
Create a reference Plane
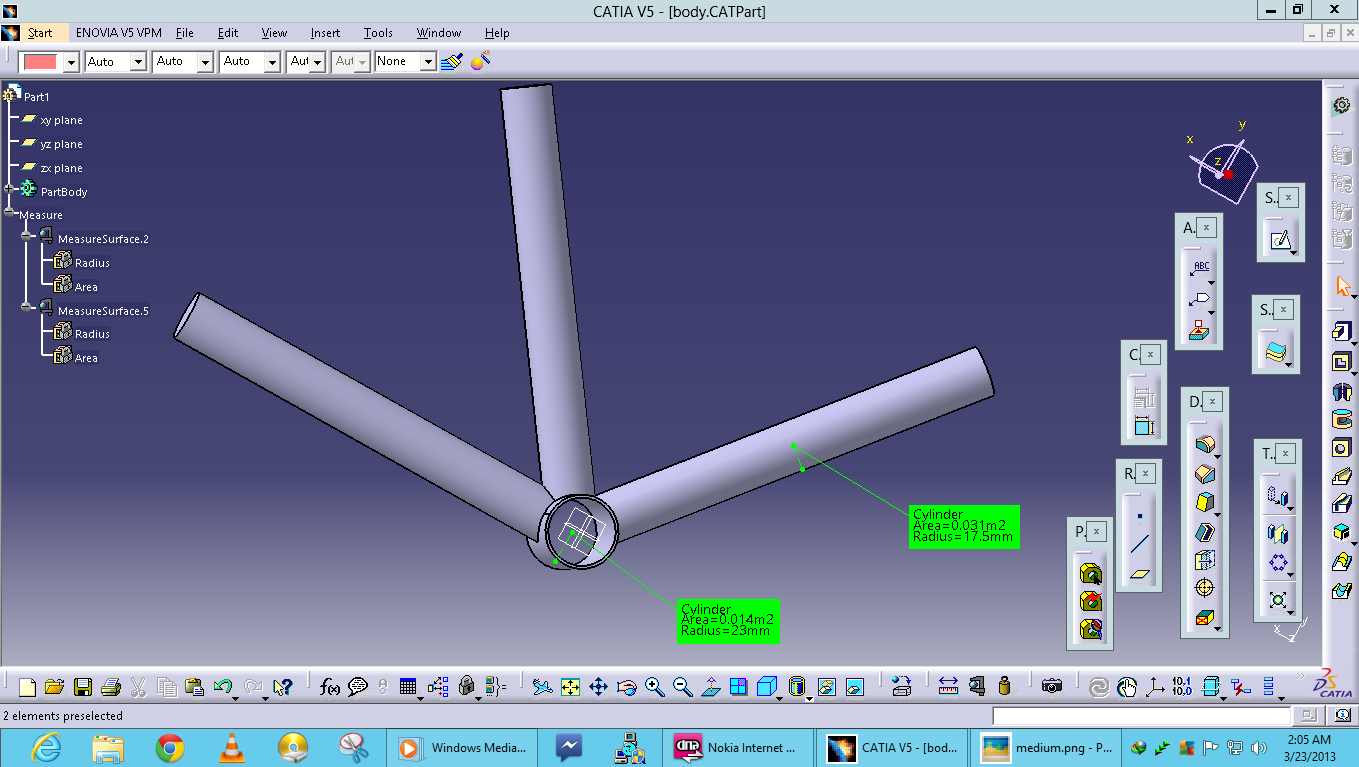pos(1140,574)
